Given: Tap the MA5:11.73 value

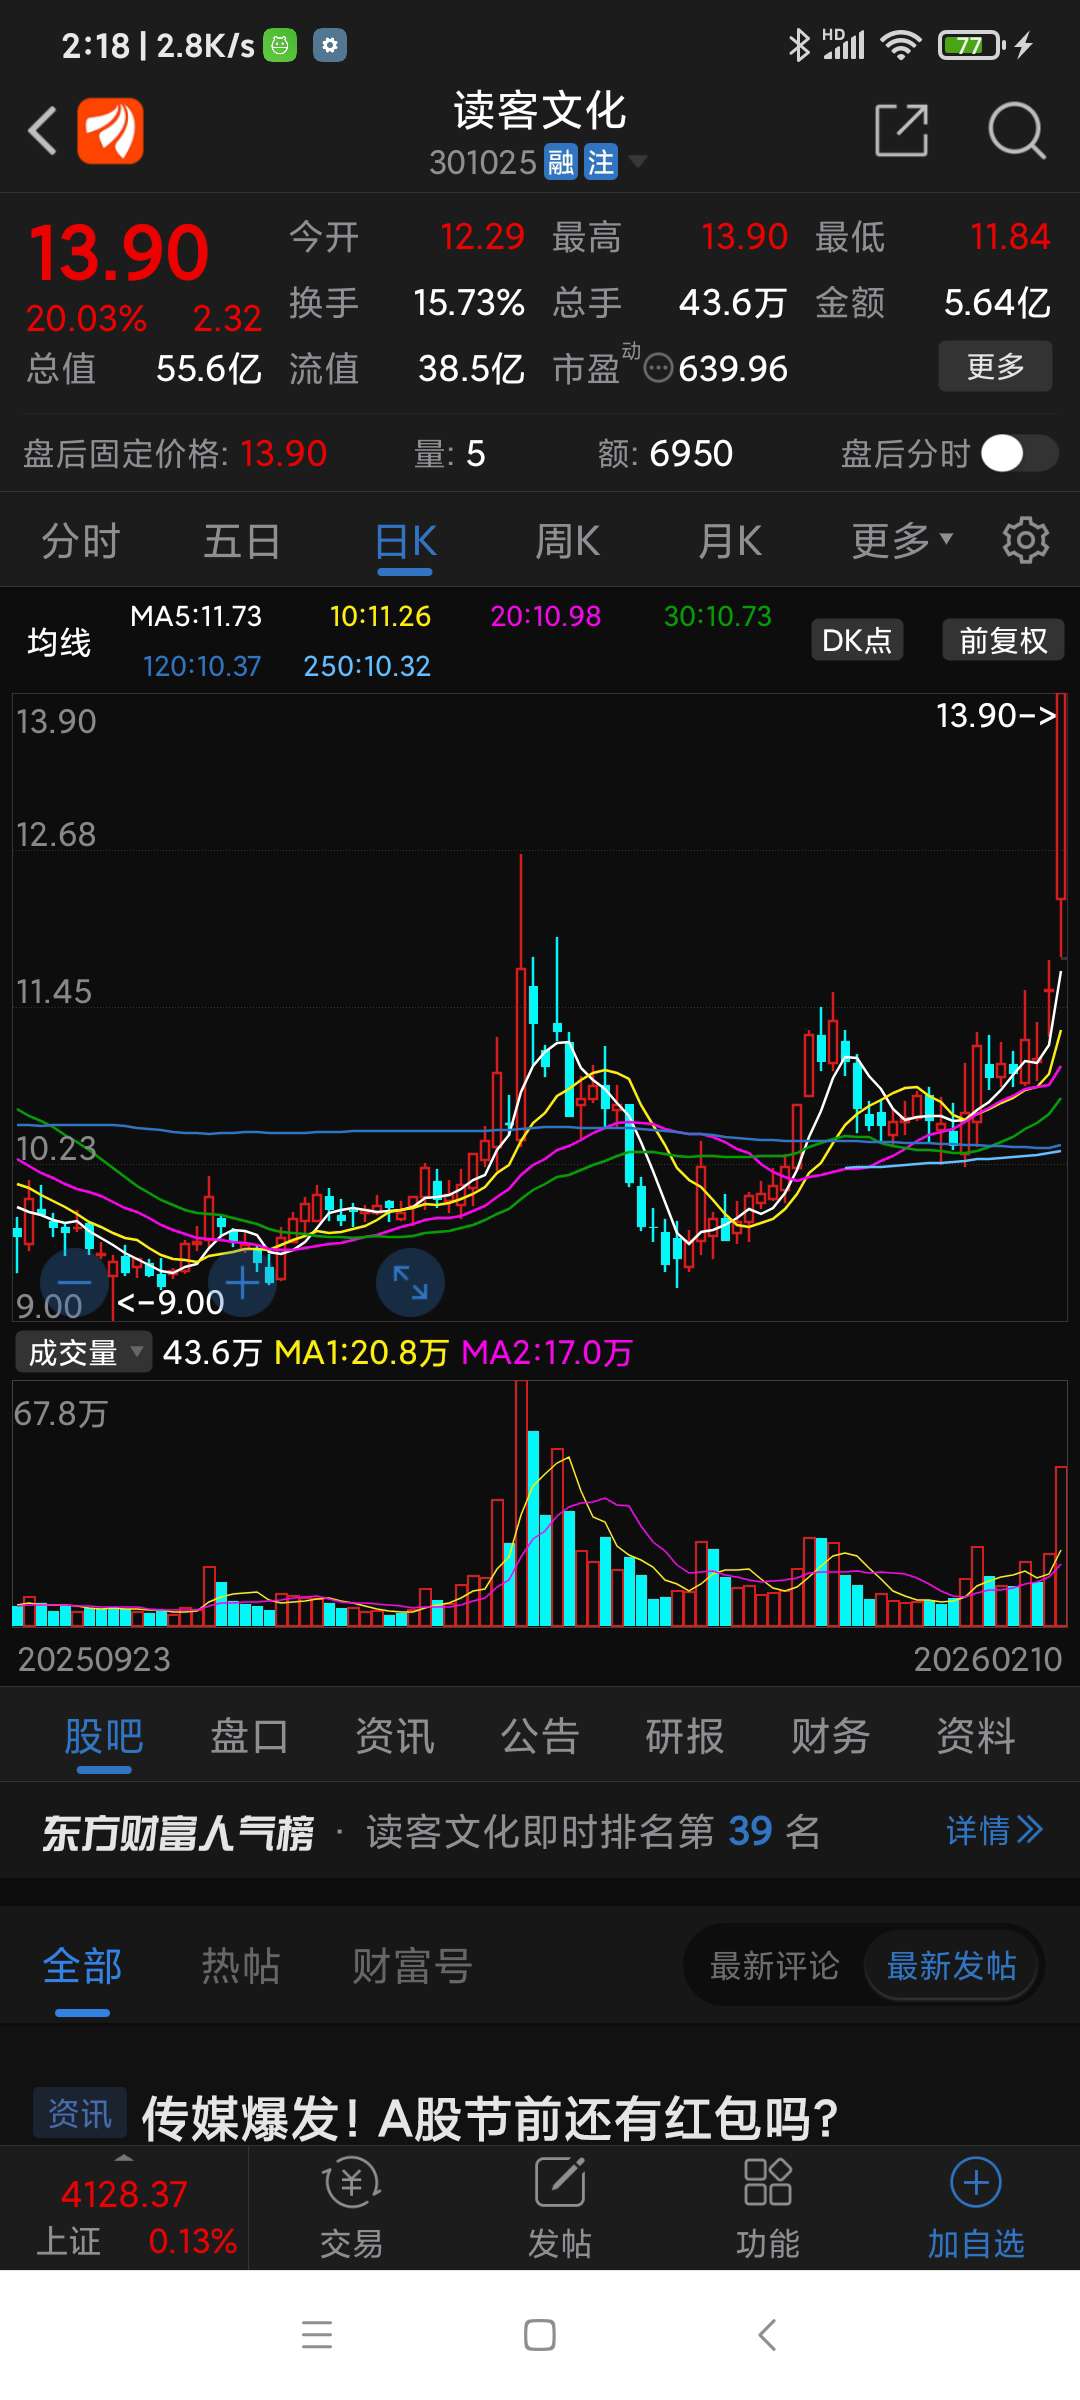Looking at the screenshot, I should pyautogui.click(x=196, y=616).
